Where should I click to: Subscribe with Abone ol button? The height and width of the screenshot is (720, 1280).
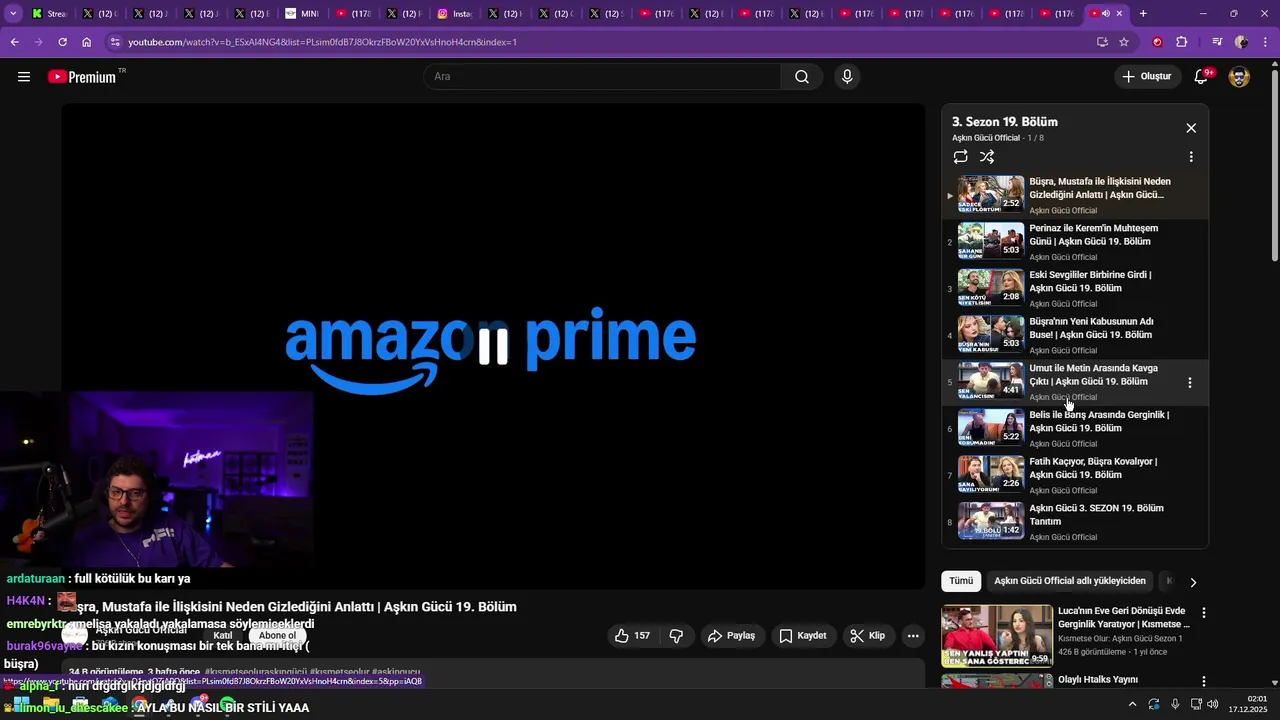point(278,636)
